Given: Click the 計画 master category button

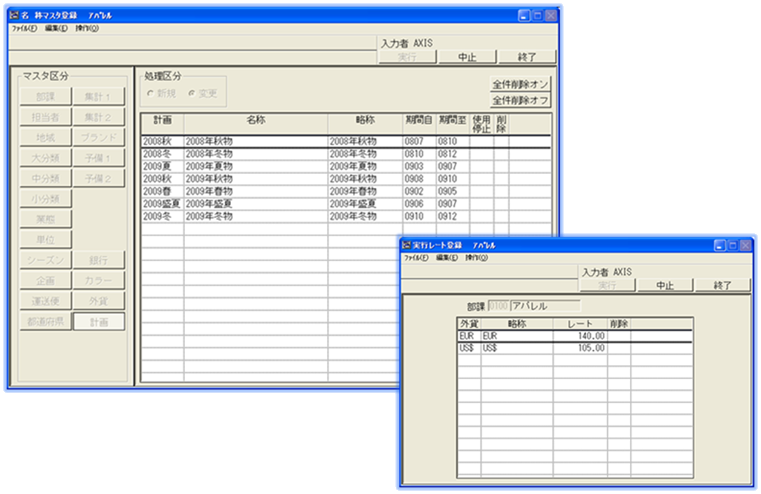Looking at the screenshot, I should pyautogui.click(x=101, y=322).
